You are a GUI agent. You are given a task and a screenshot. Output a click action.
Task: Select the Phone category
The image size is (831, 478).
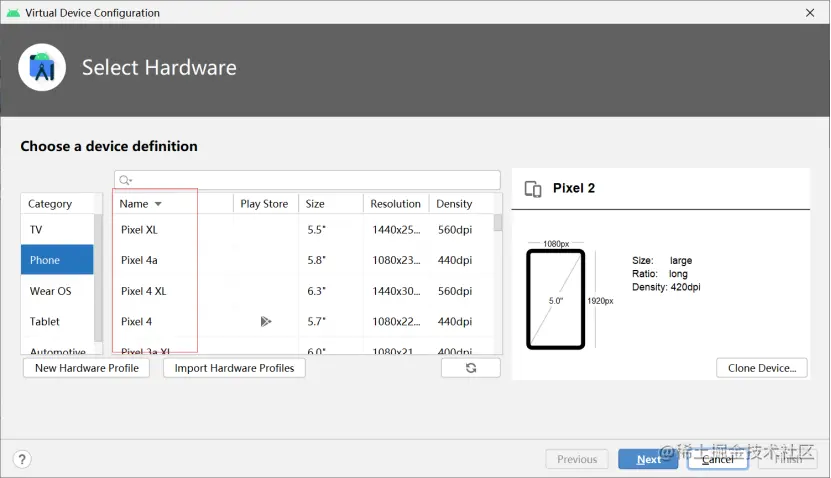[57, 260]
